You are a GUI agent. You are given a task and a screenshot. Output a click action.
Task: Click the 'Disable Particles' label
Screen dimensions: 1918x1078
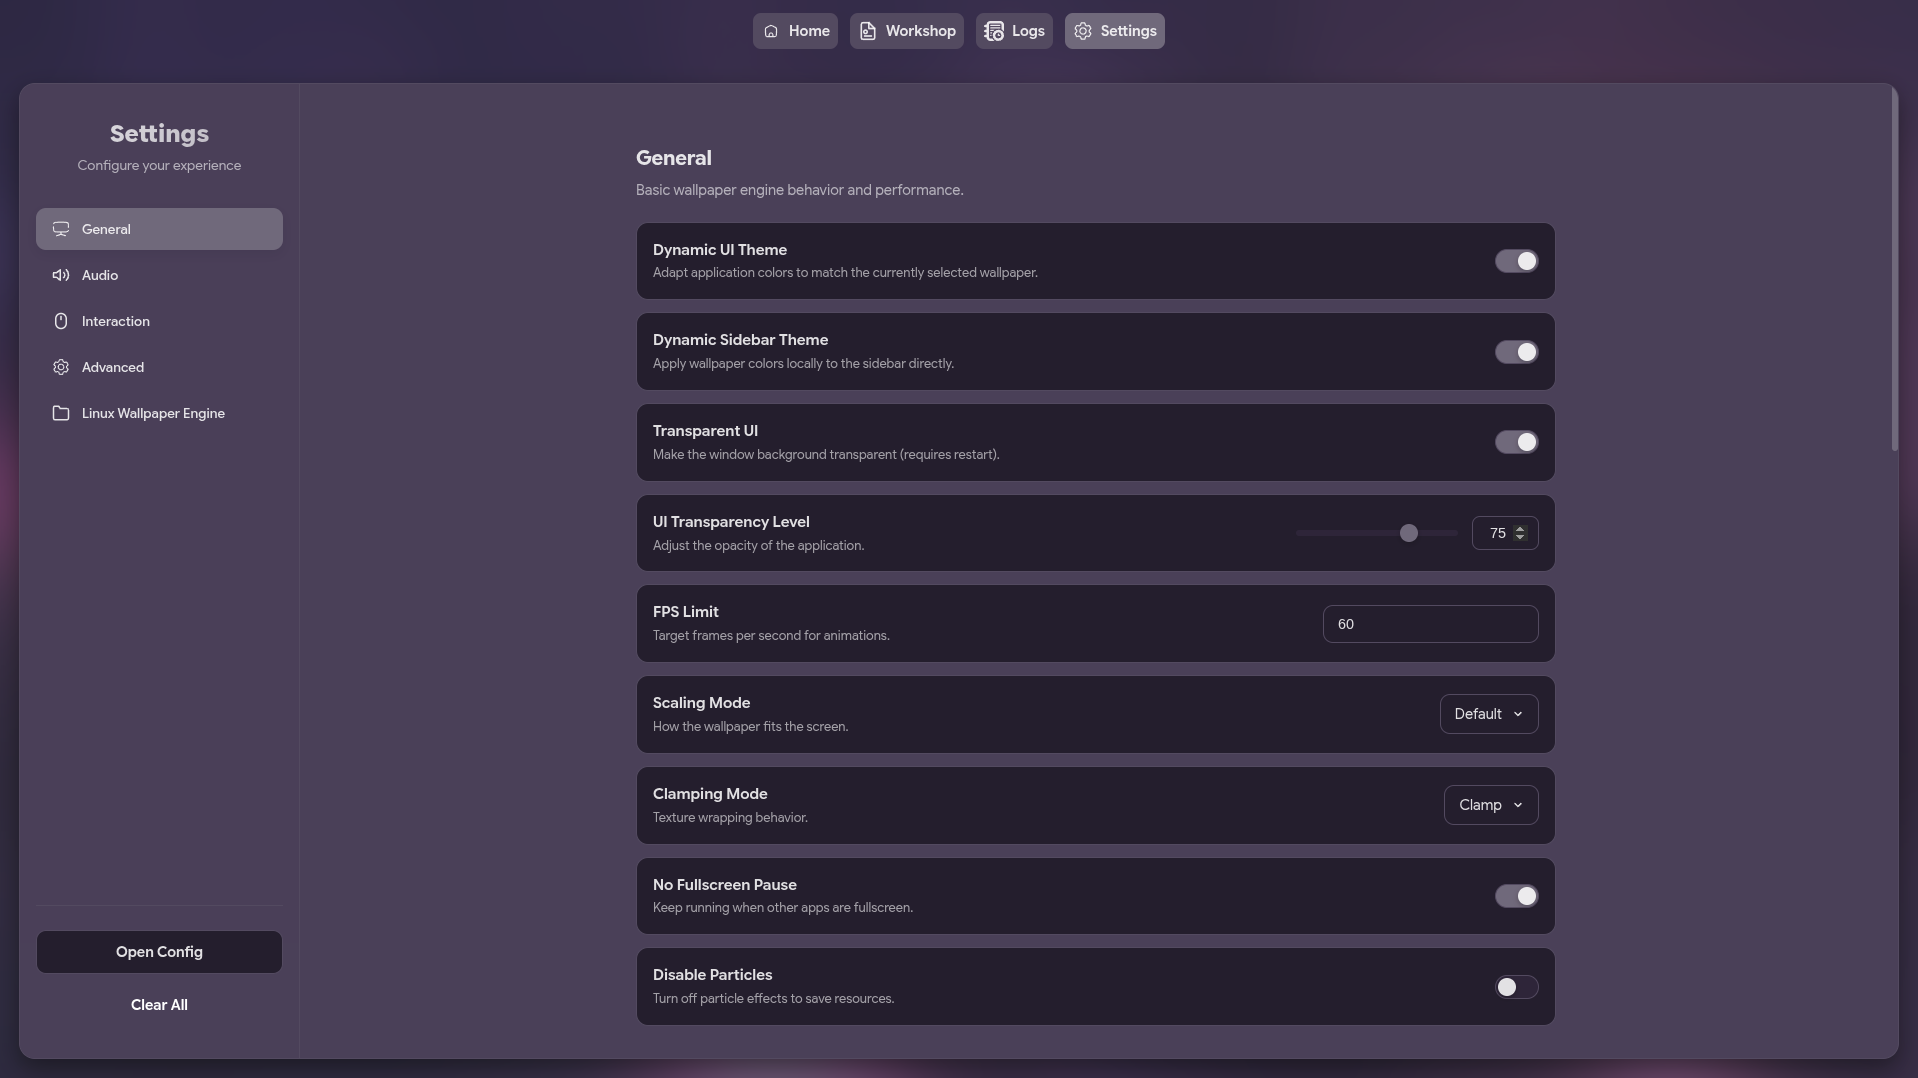pyautogui.click(x=712, y=975)
